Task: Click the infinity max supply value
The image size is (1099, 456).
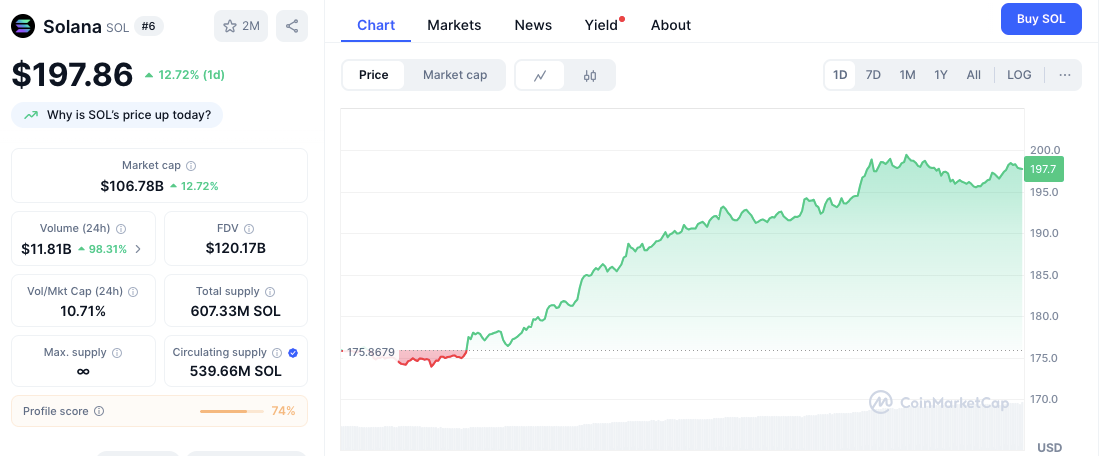Action: click(83, 372)
